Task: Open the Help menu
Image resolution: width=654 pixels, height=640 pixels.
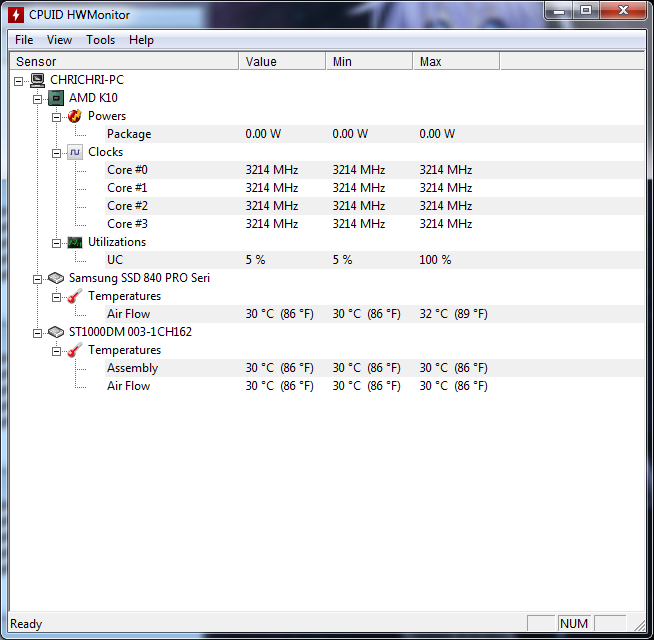Action: (141, 40)
